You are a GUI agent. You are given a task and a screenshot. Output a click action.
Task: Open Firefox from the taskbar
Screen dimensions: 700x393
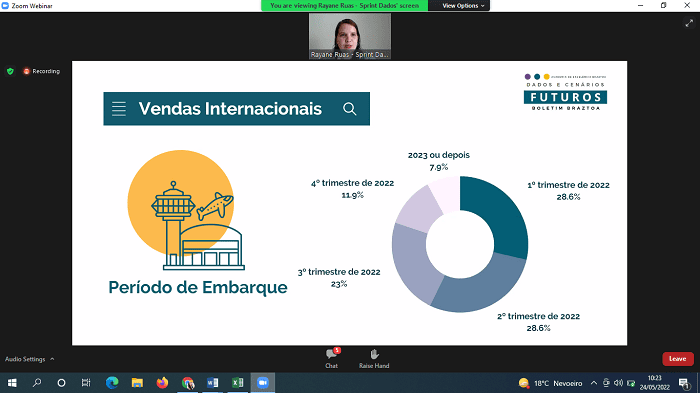[162, 383]
